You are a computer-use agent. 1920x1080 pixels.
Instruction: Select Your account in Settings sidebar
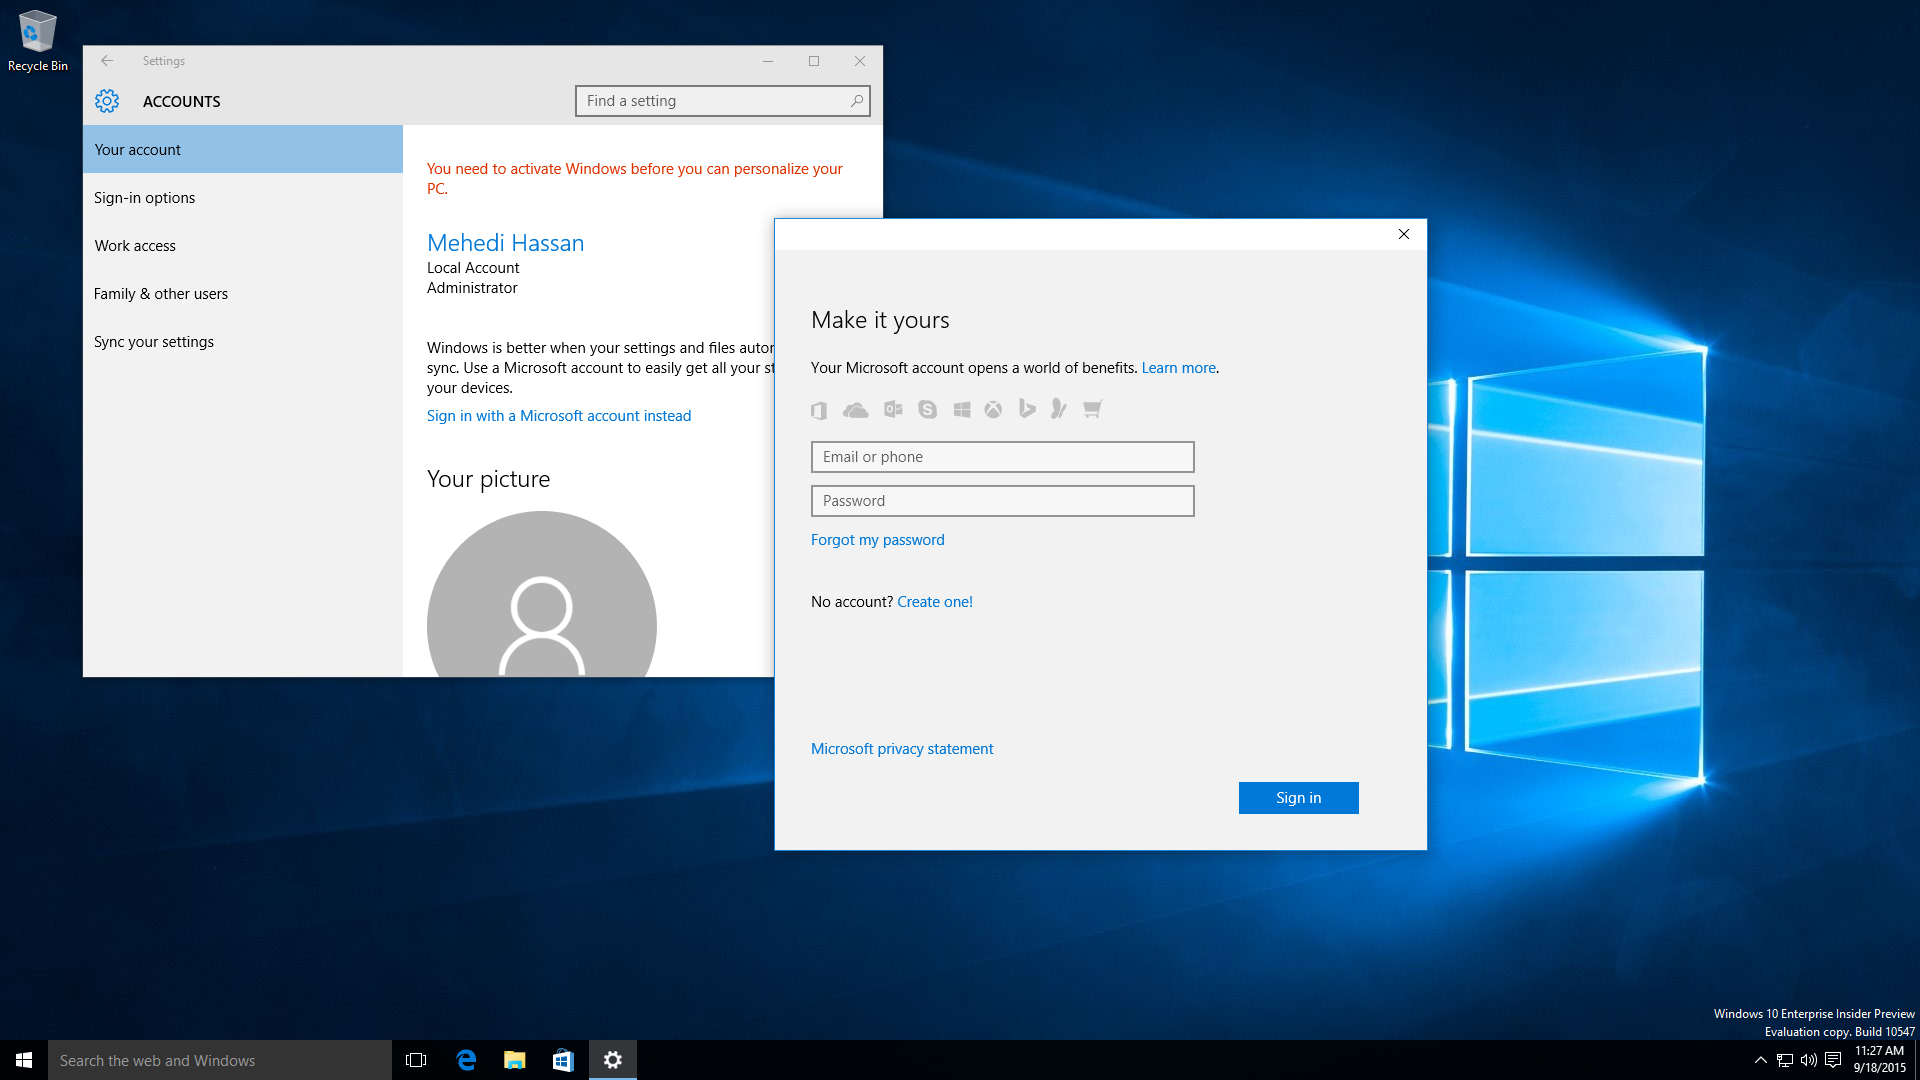coord(243,150)
